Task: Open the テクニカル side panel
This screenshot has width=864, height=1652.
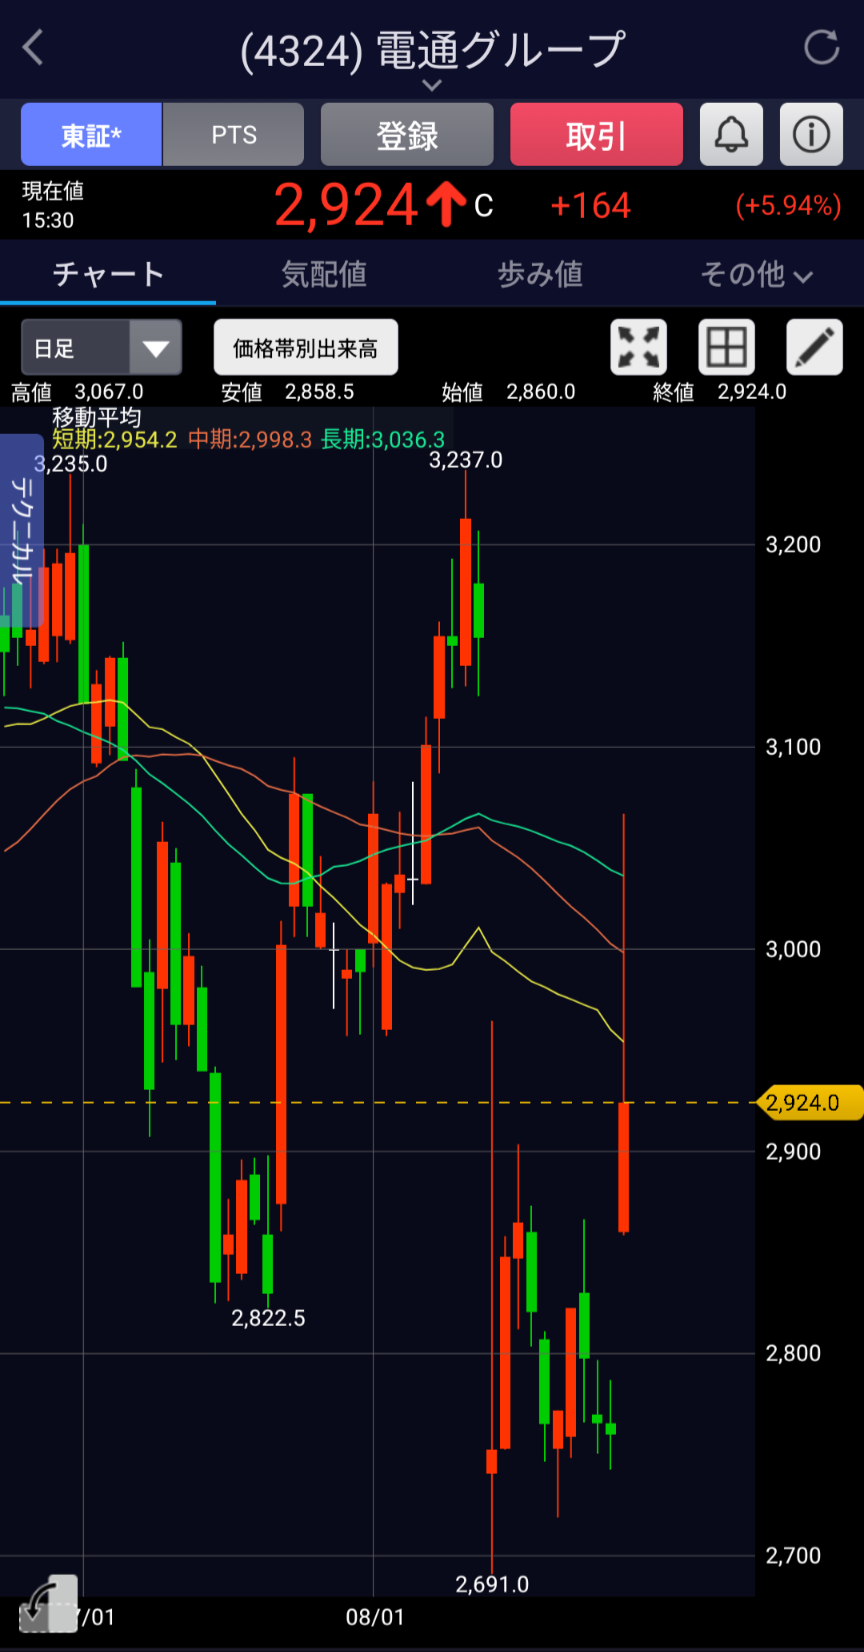Action: (x=20, y=530)
